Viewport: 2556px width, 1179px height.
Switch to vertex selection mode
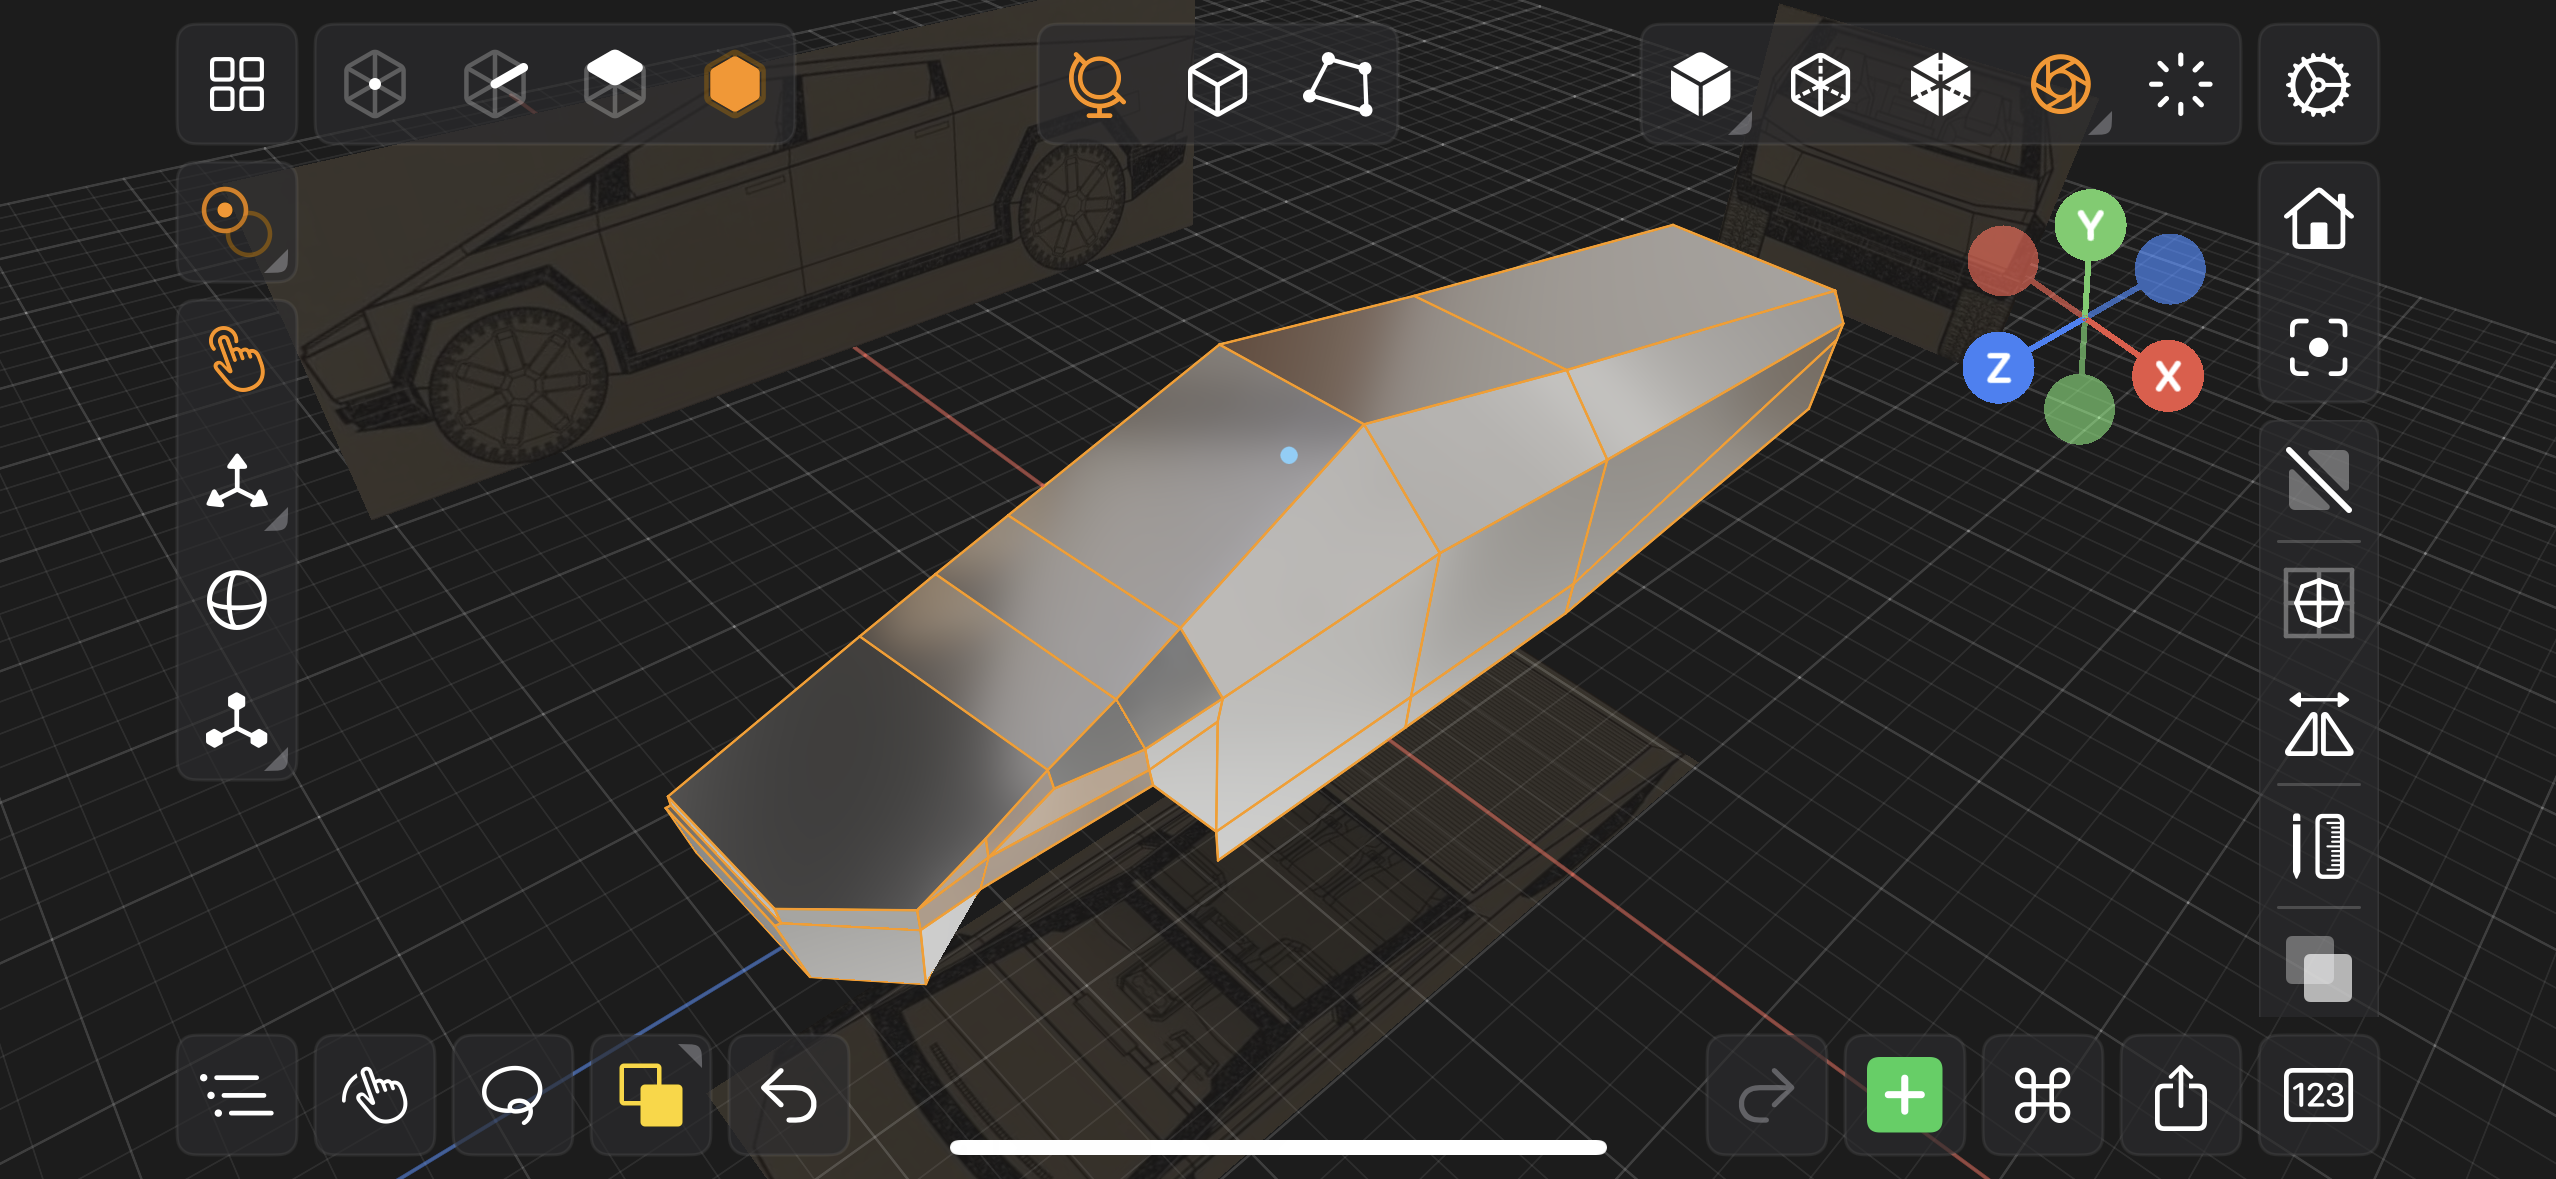pyautogui.click(x=375, y=84)
